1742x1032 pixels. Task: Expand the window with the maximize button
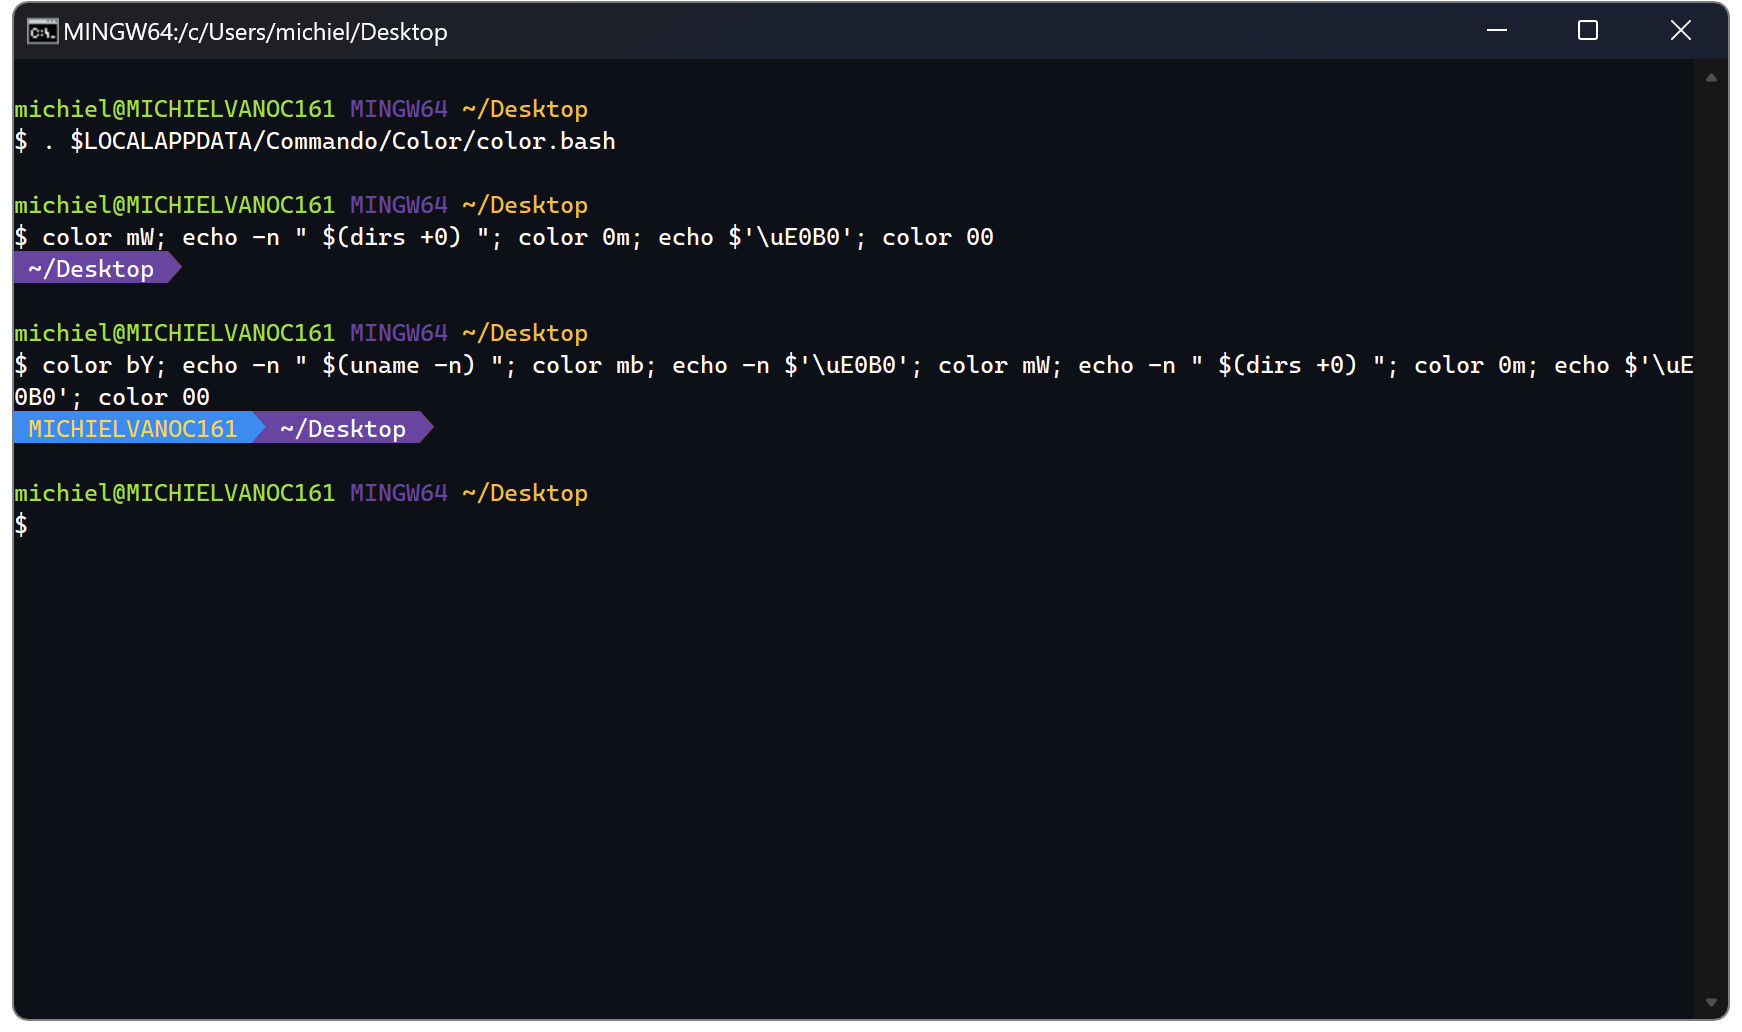pyautogui.click(x=1586, y=30)
